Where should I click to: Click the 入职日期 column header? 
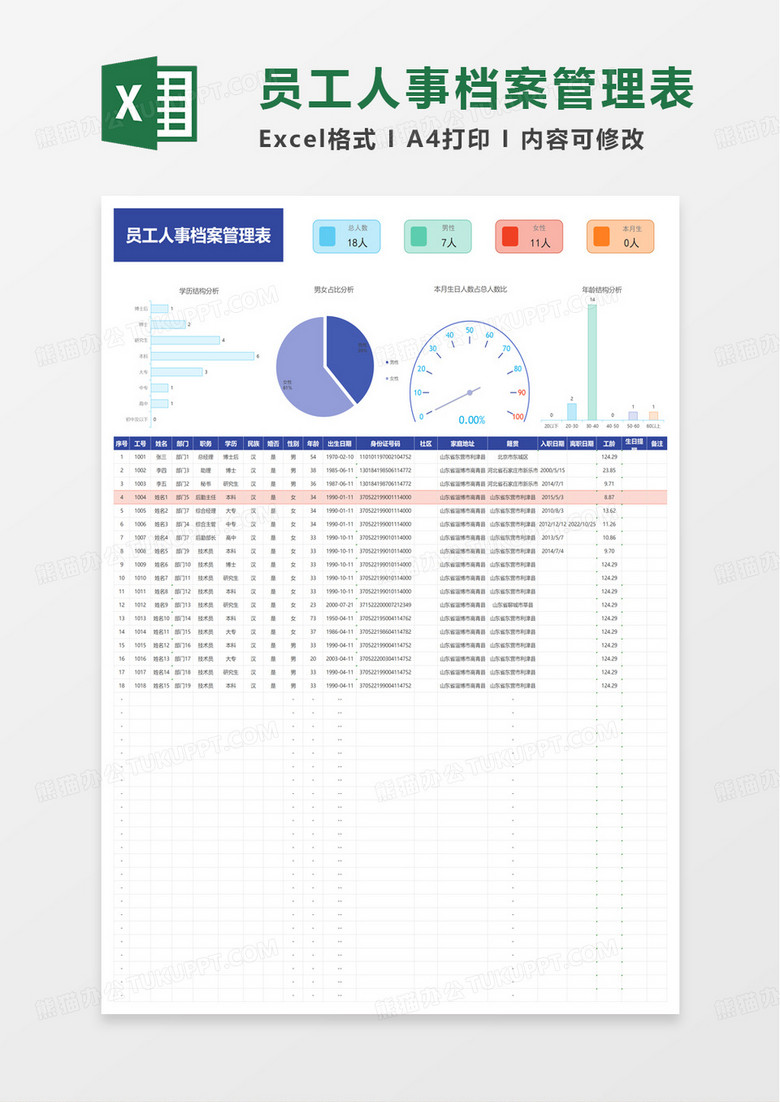[552, 443]
